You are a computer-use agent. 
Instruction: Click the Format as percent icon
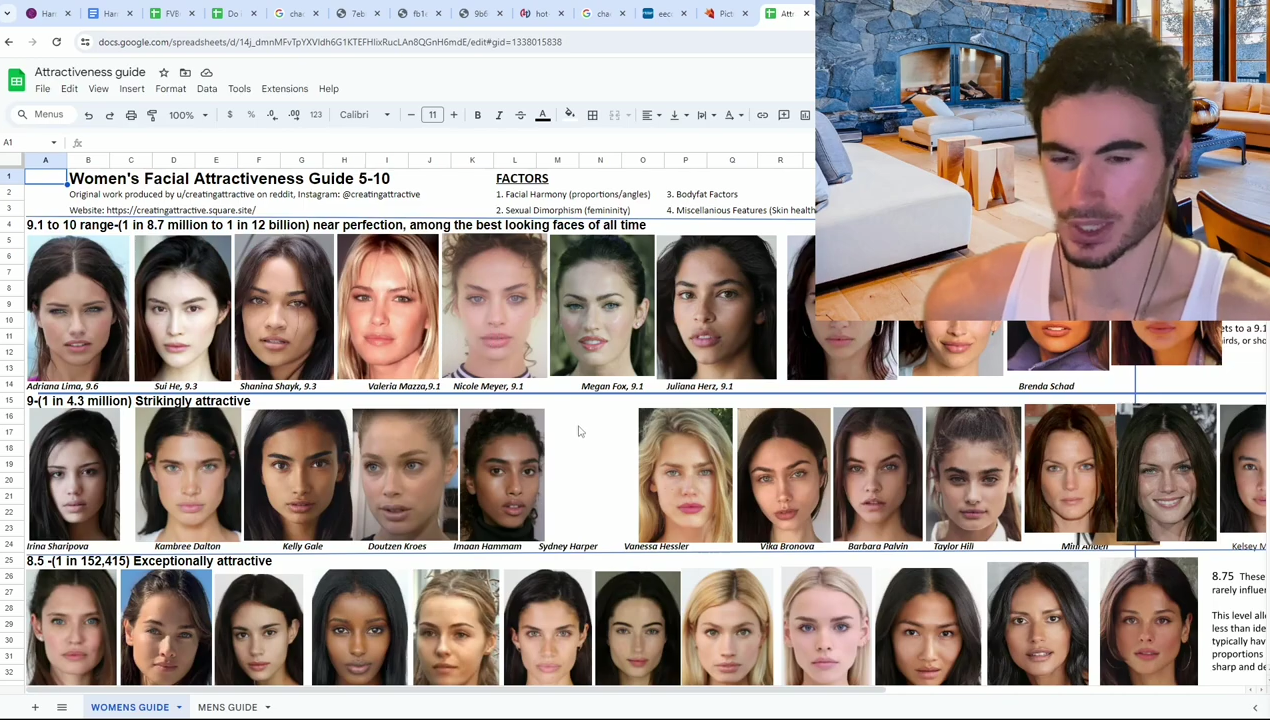click(251, 115)
